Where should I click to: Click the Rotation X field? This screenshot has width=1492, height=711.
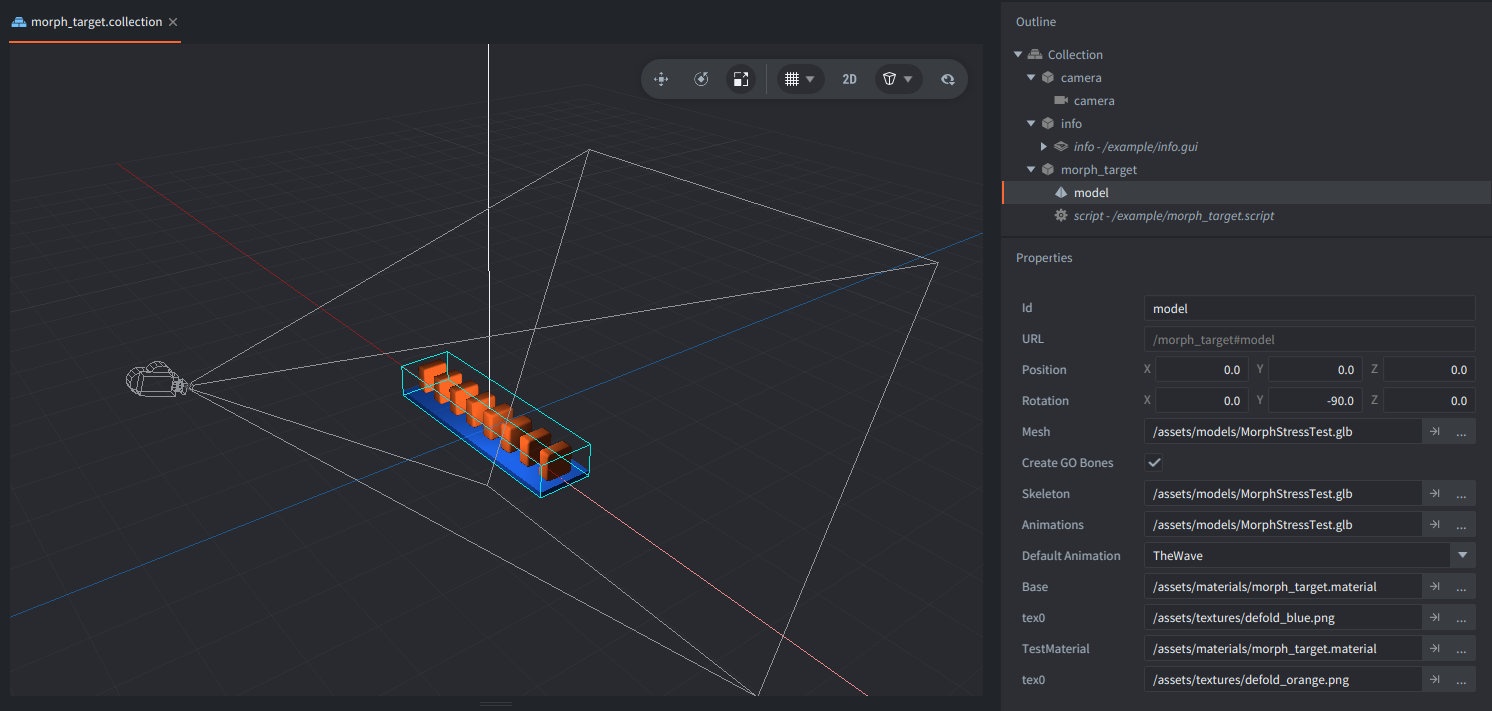point(1202,401)
